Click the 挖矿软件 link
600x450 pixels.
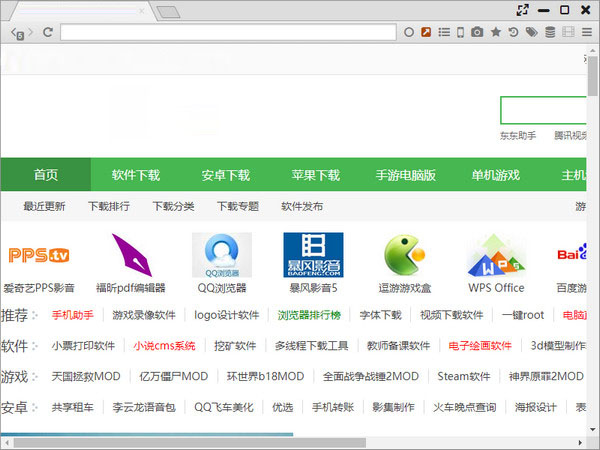[x=235, y=346]
